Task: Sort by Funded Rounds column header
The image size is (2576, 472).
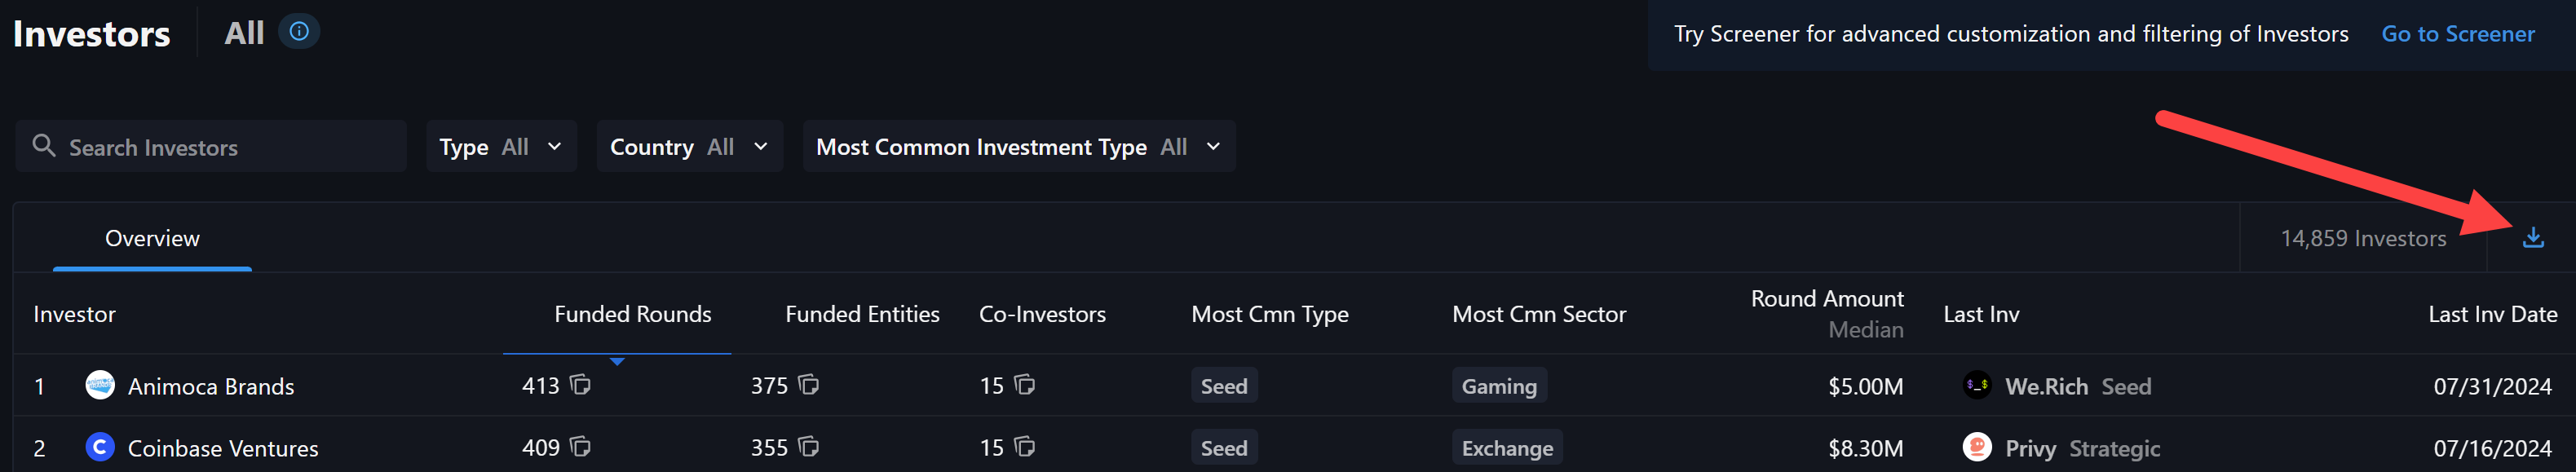Action: (633, 314)
